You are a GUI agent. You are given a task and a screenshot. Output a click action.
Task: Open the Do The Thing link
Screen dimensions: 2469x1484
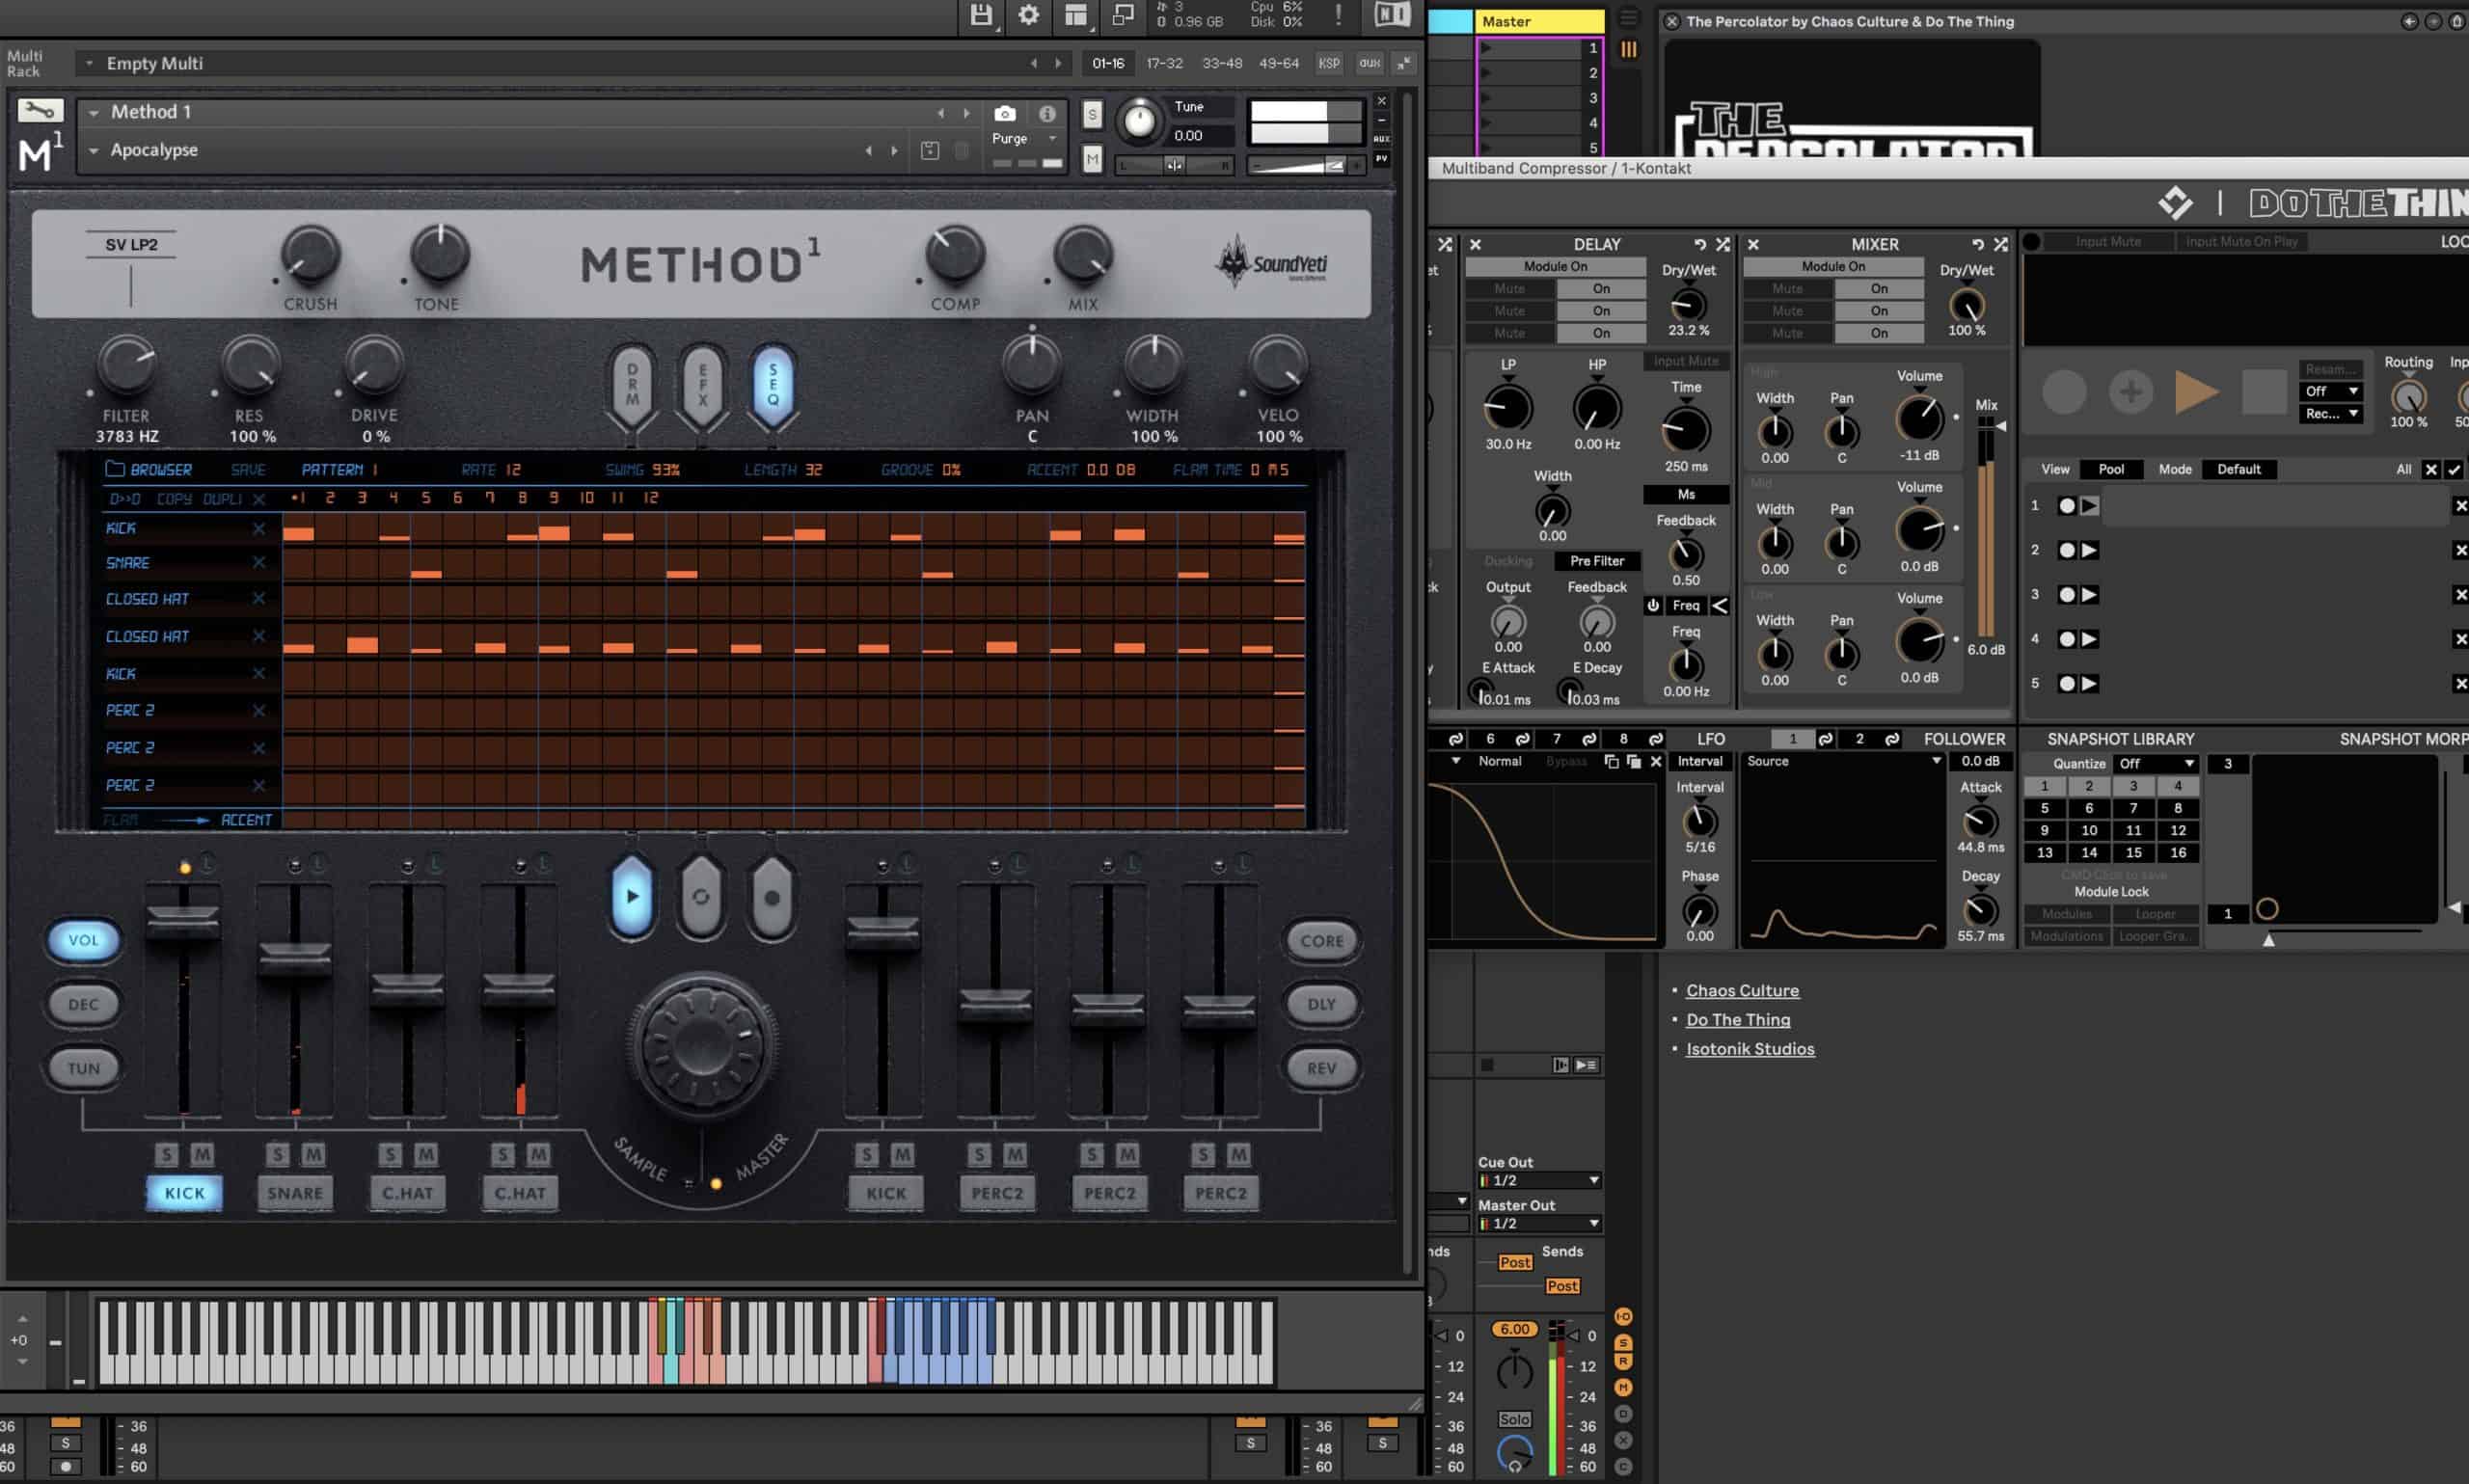pyautogui.click(x=1738, y=1020)
